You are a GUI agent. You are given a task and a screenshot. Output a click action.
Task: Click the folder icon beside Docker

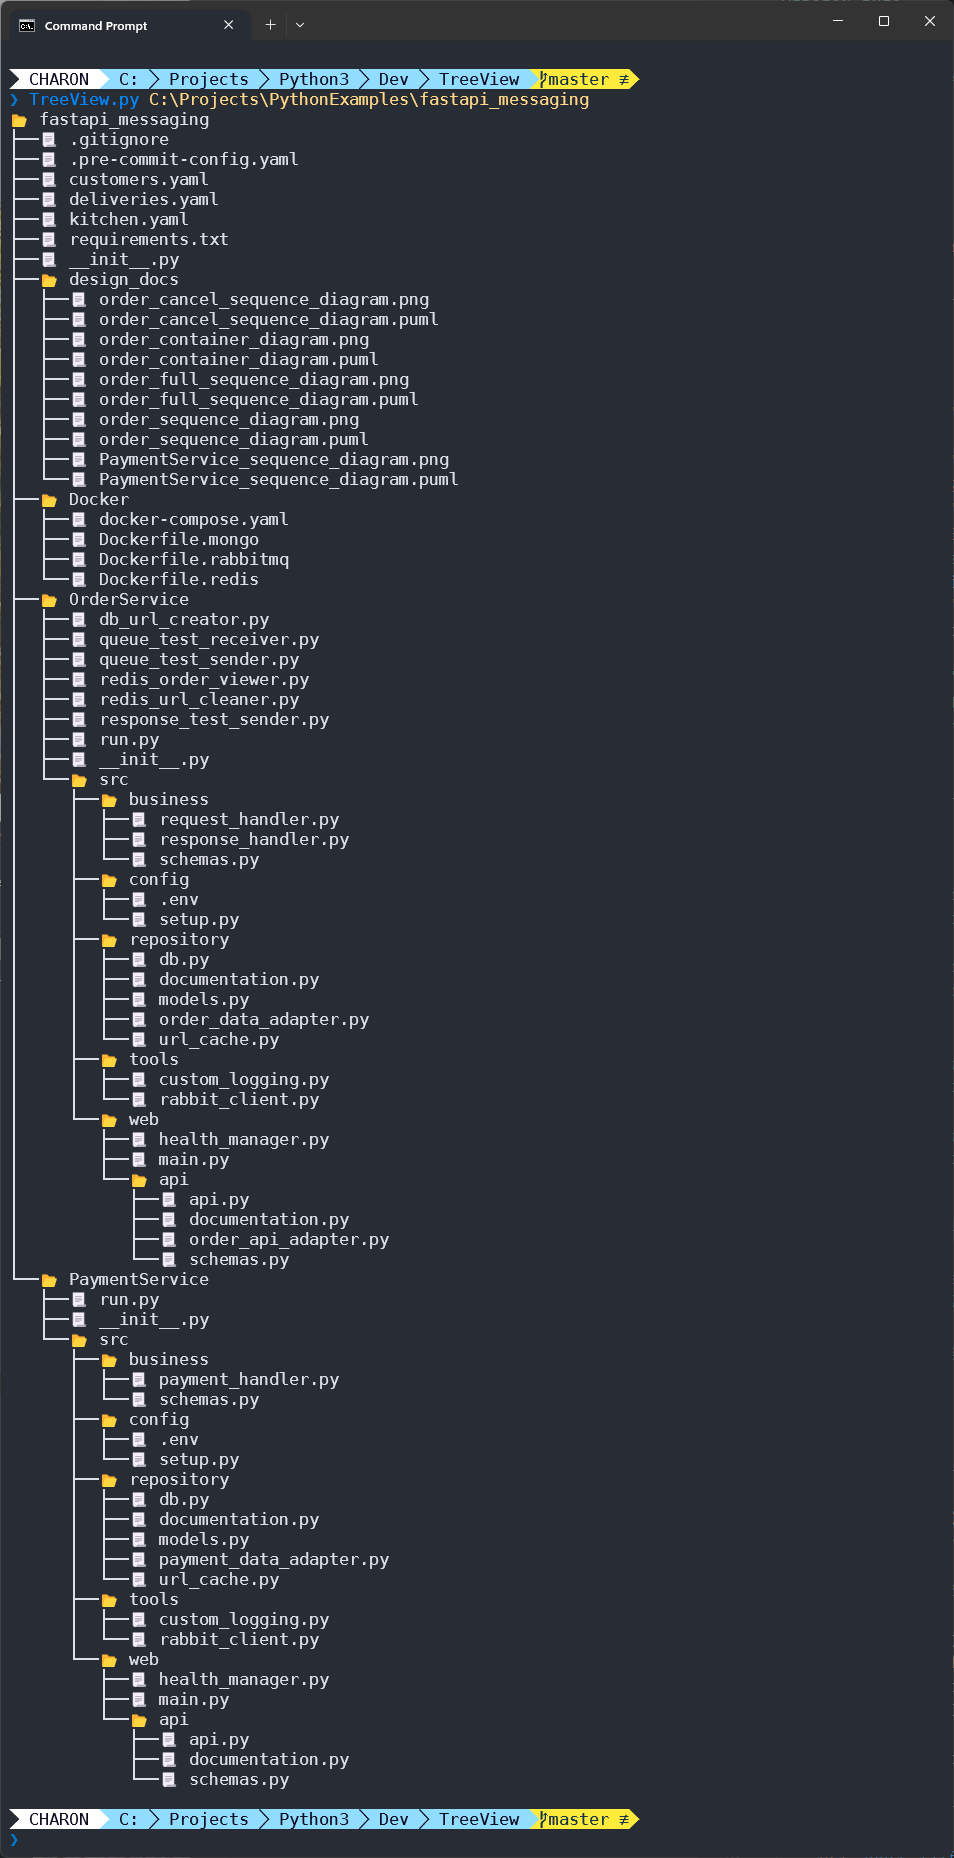pyautogui.click(x=49, y=499)
